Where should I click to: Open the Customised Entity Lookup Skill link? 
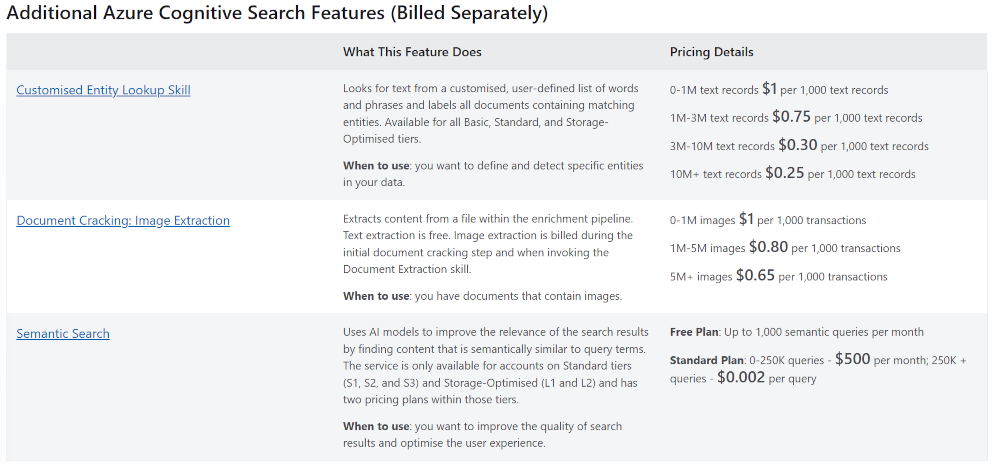[x=103, y=90]
